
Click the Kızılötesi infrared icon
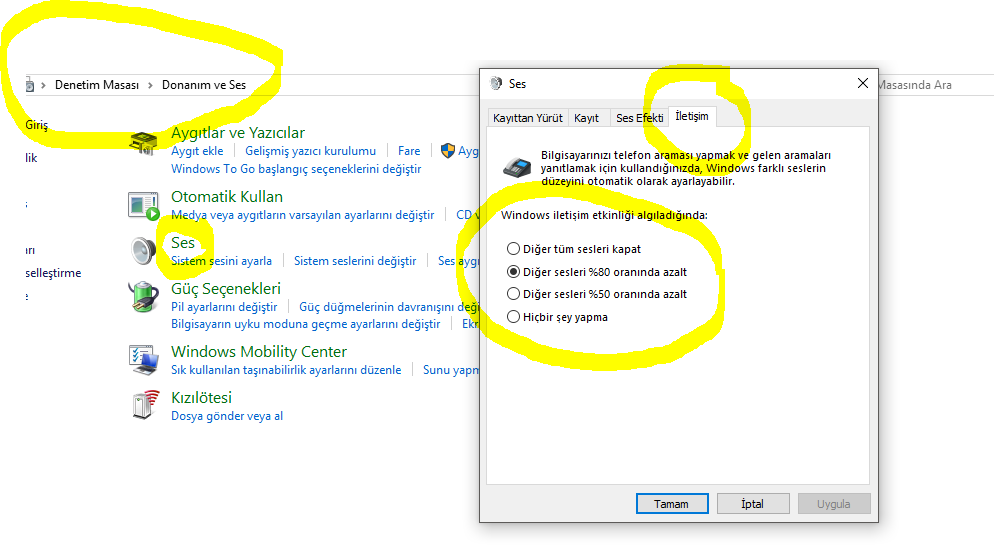[x=145, y=405]
